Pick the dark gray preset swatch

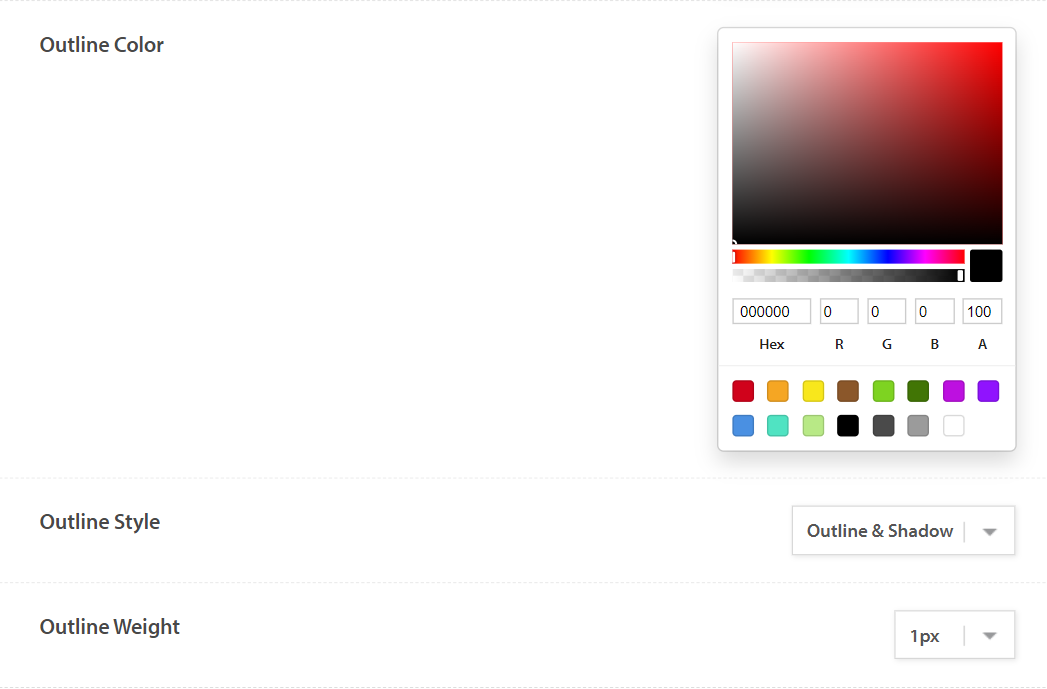coord(883,425)
